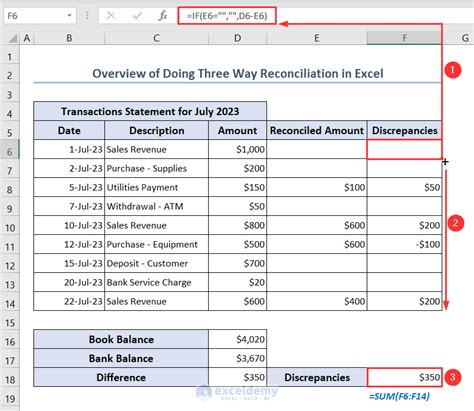The image size is (474, 411).
Task: Select the $3,670 Bank Balance cell
Action: coord(237,358)
